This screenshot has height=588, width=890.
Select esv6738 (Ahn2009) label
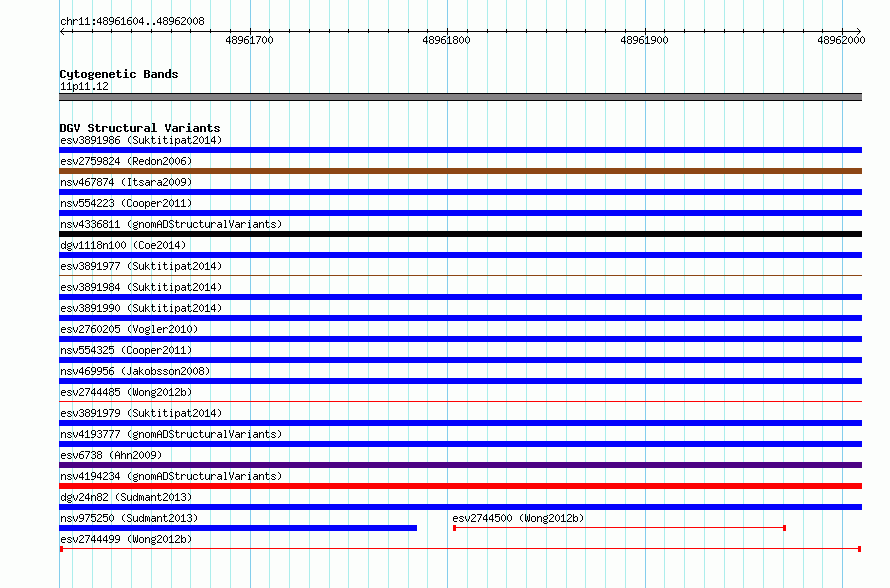tap(111, 455)
